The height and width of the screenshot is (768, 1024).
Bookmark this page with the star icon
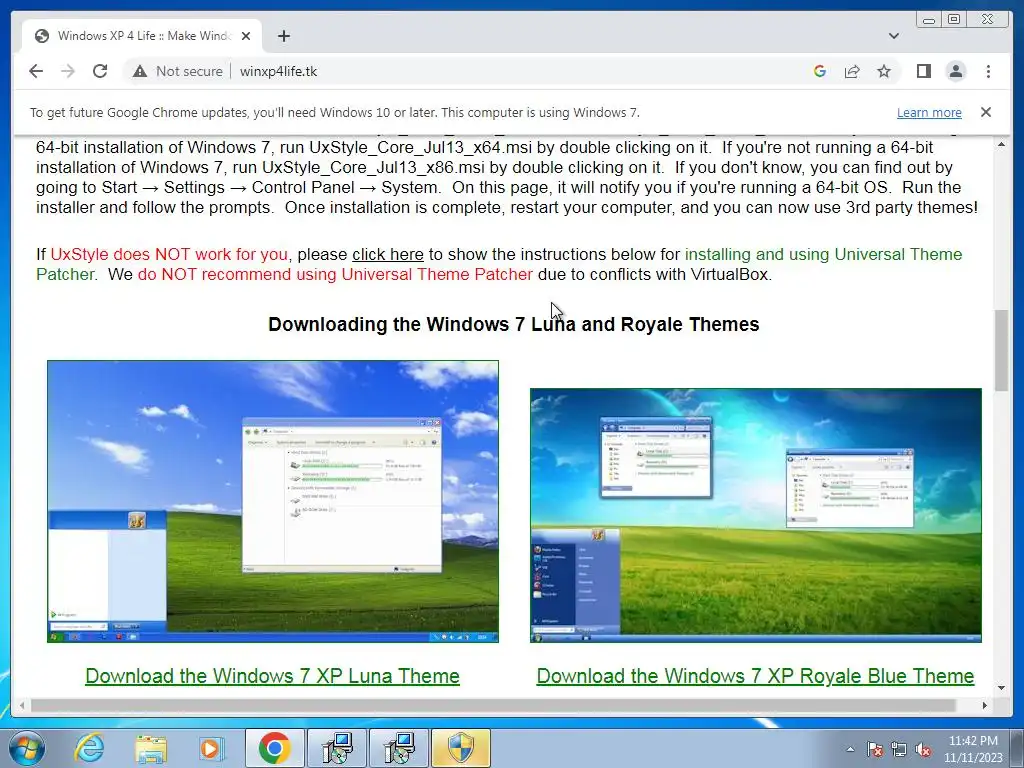pos(884,71)
